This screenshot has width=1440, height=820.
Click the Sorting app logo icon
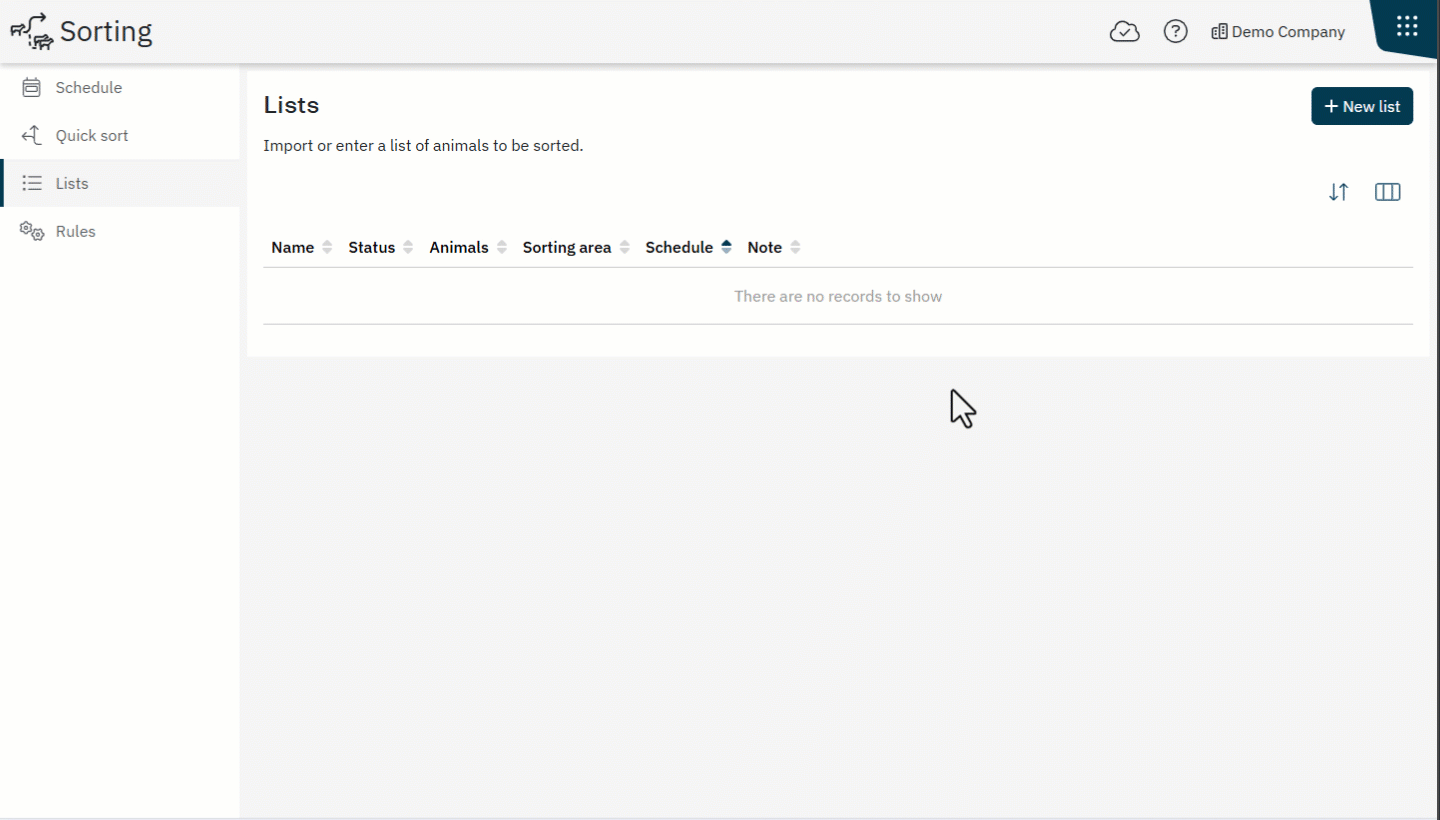click(31, 31)
